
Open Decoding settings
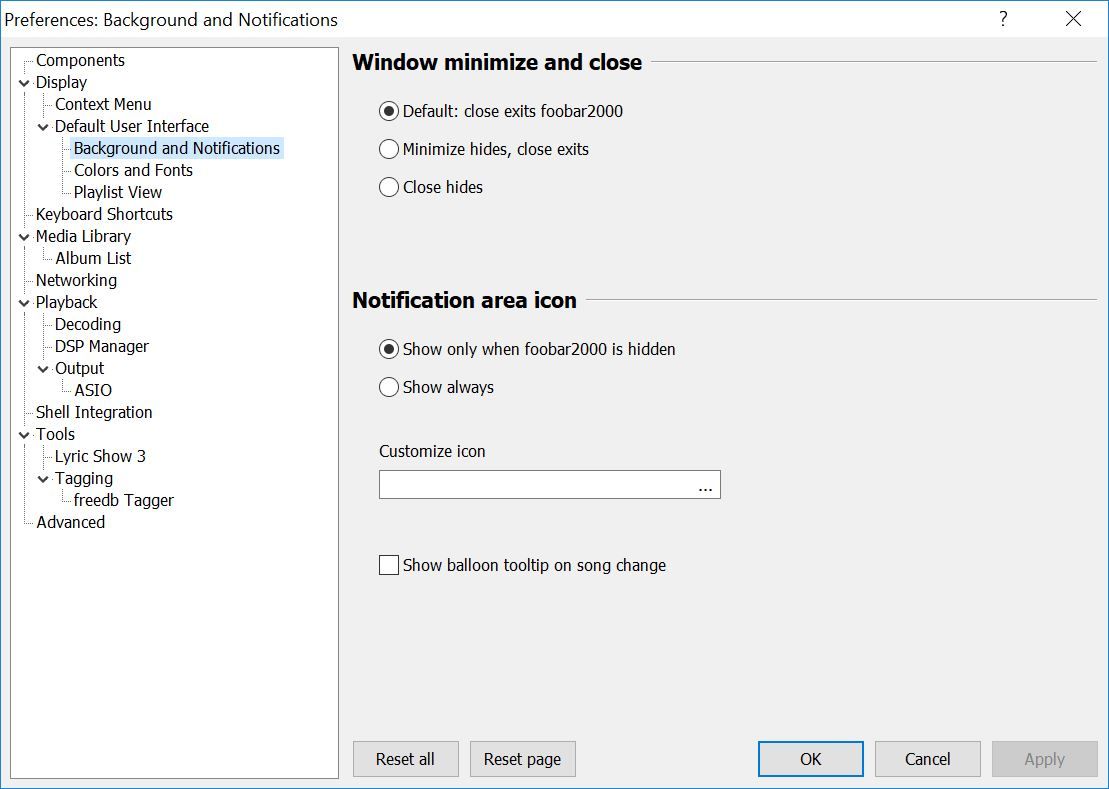tap(88, 324)
